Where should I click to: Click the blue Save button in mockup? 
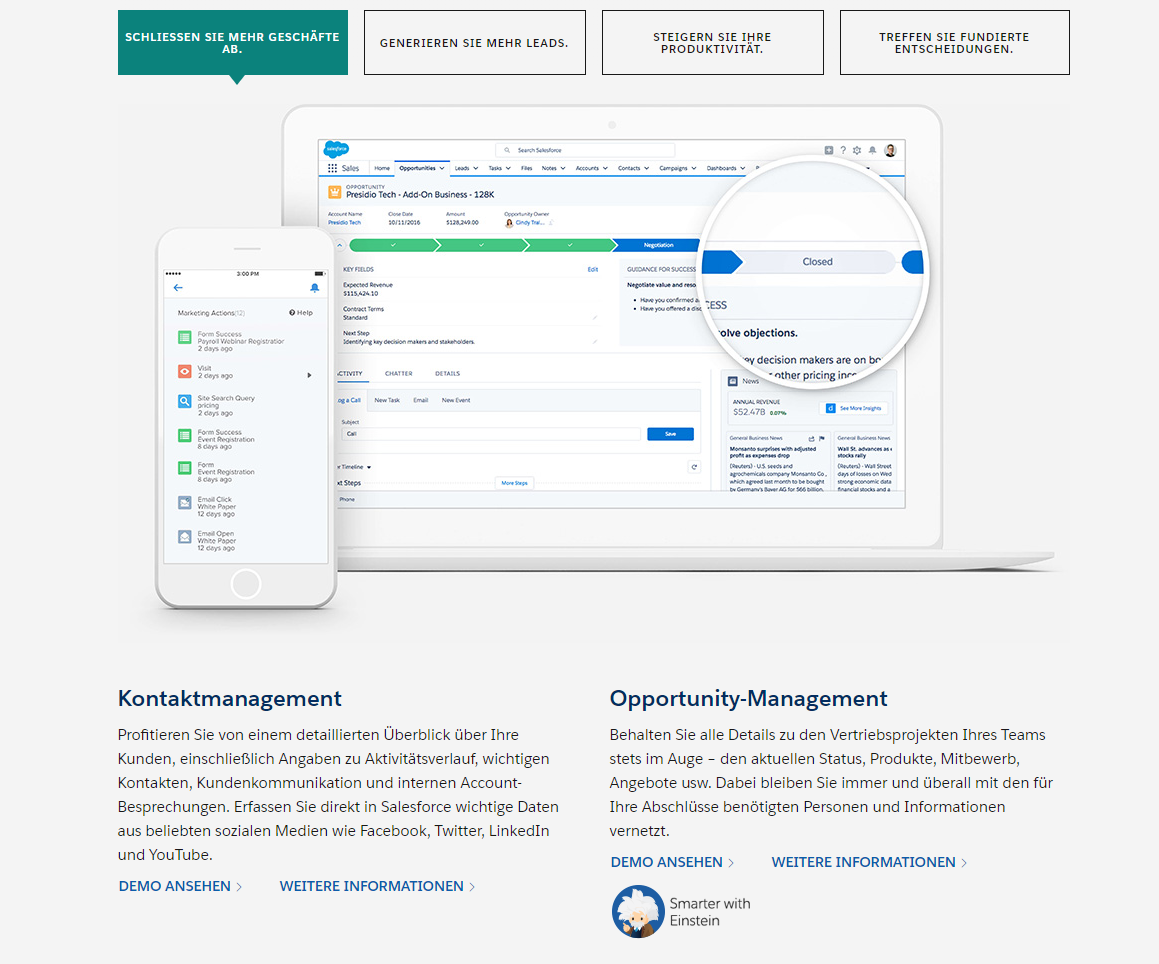670,434
